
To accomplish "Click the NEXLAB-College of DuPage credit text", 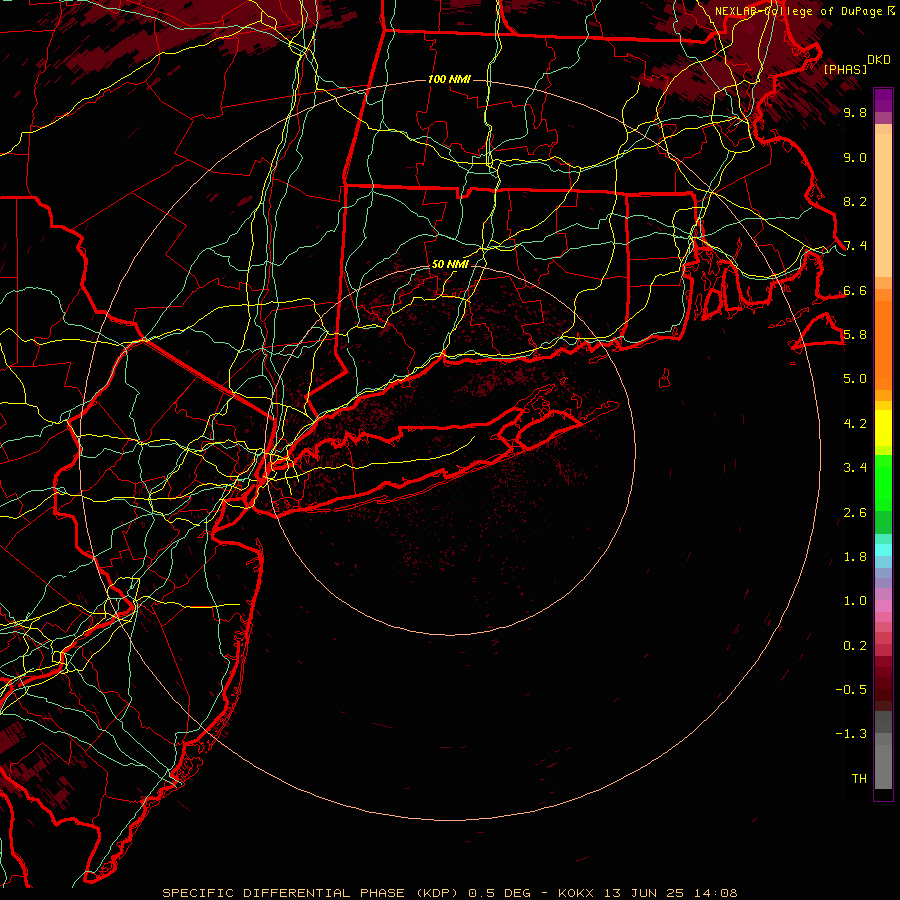I will click(798, 11).
